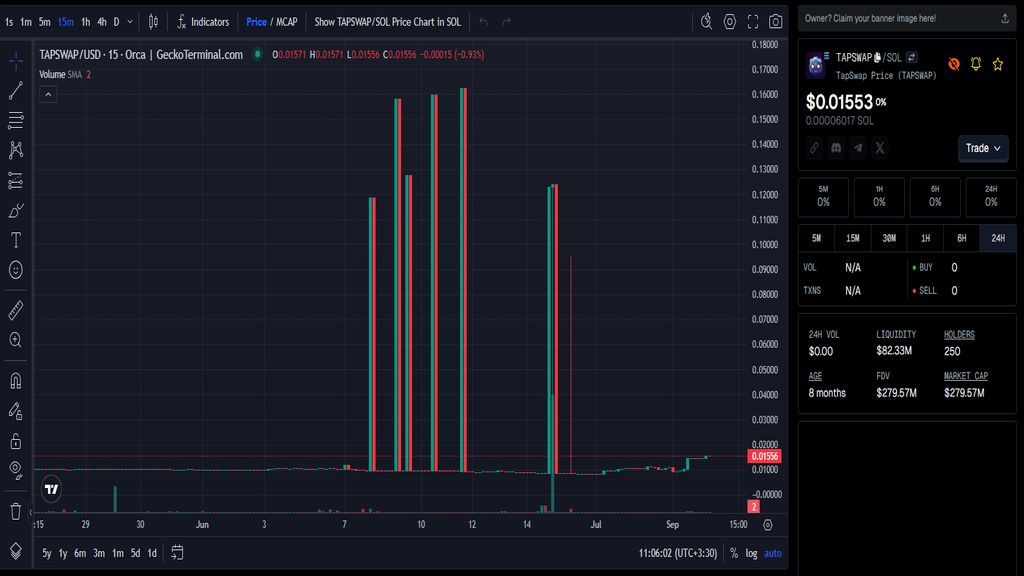Toggle log scale
Screen dimensions: 1024x576
(x=752, y=553)
